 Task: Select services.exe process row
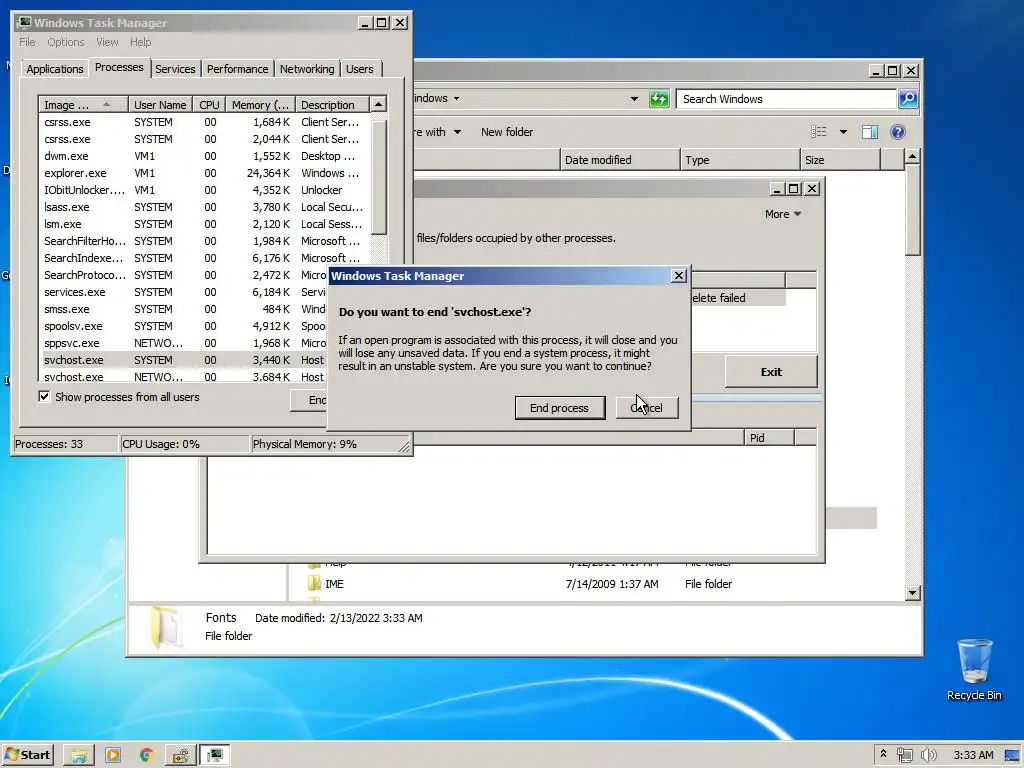point(184,292)
